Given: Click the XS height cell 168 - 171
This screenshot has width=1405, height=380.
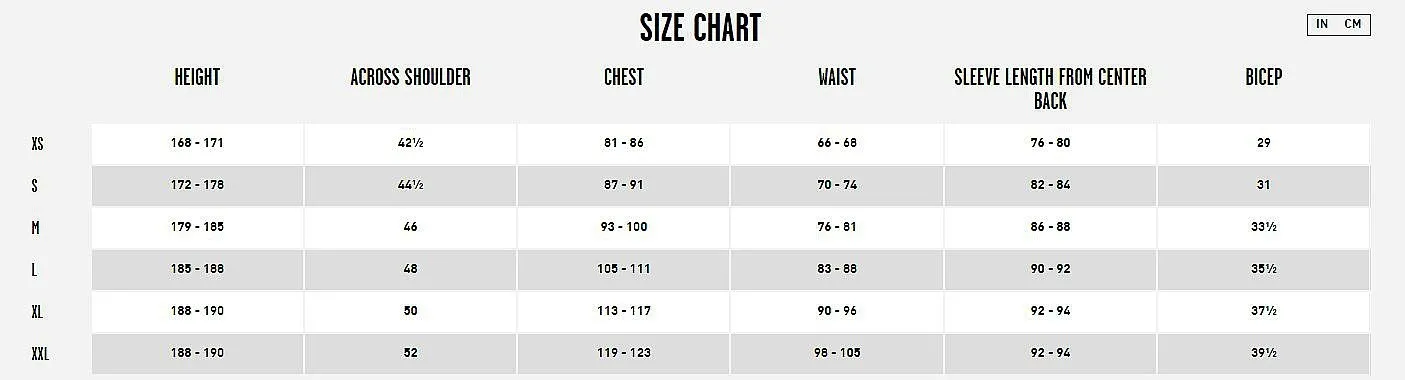Looking at the screenshot, I should point(197,143).
